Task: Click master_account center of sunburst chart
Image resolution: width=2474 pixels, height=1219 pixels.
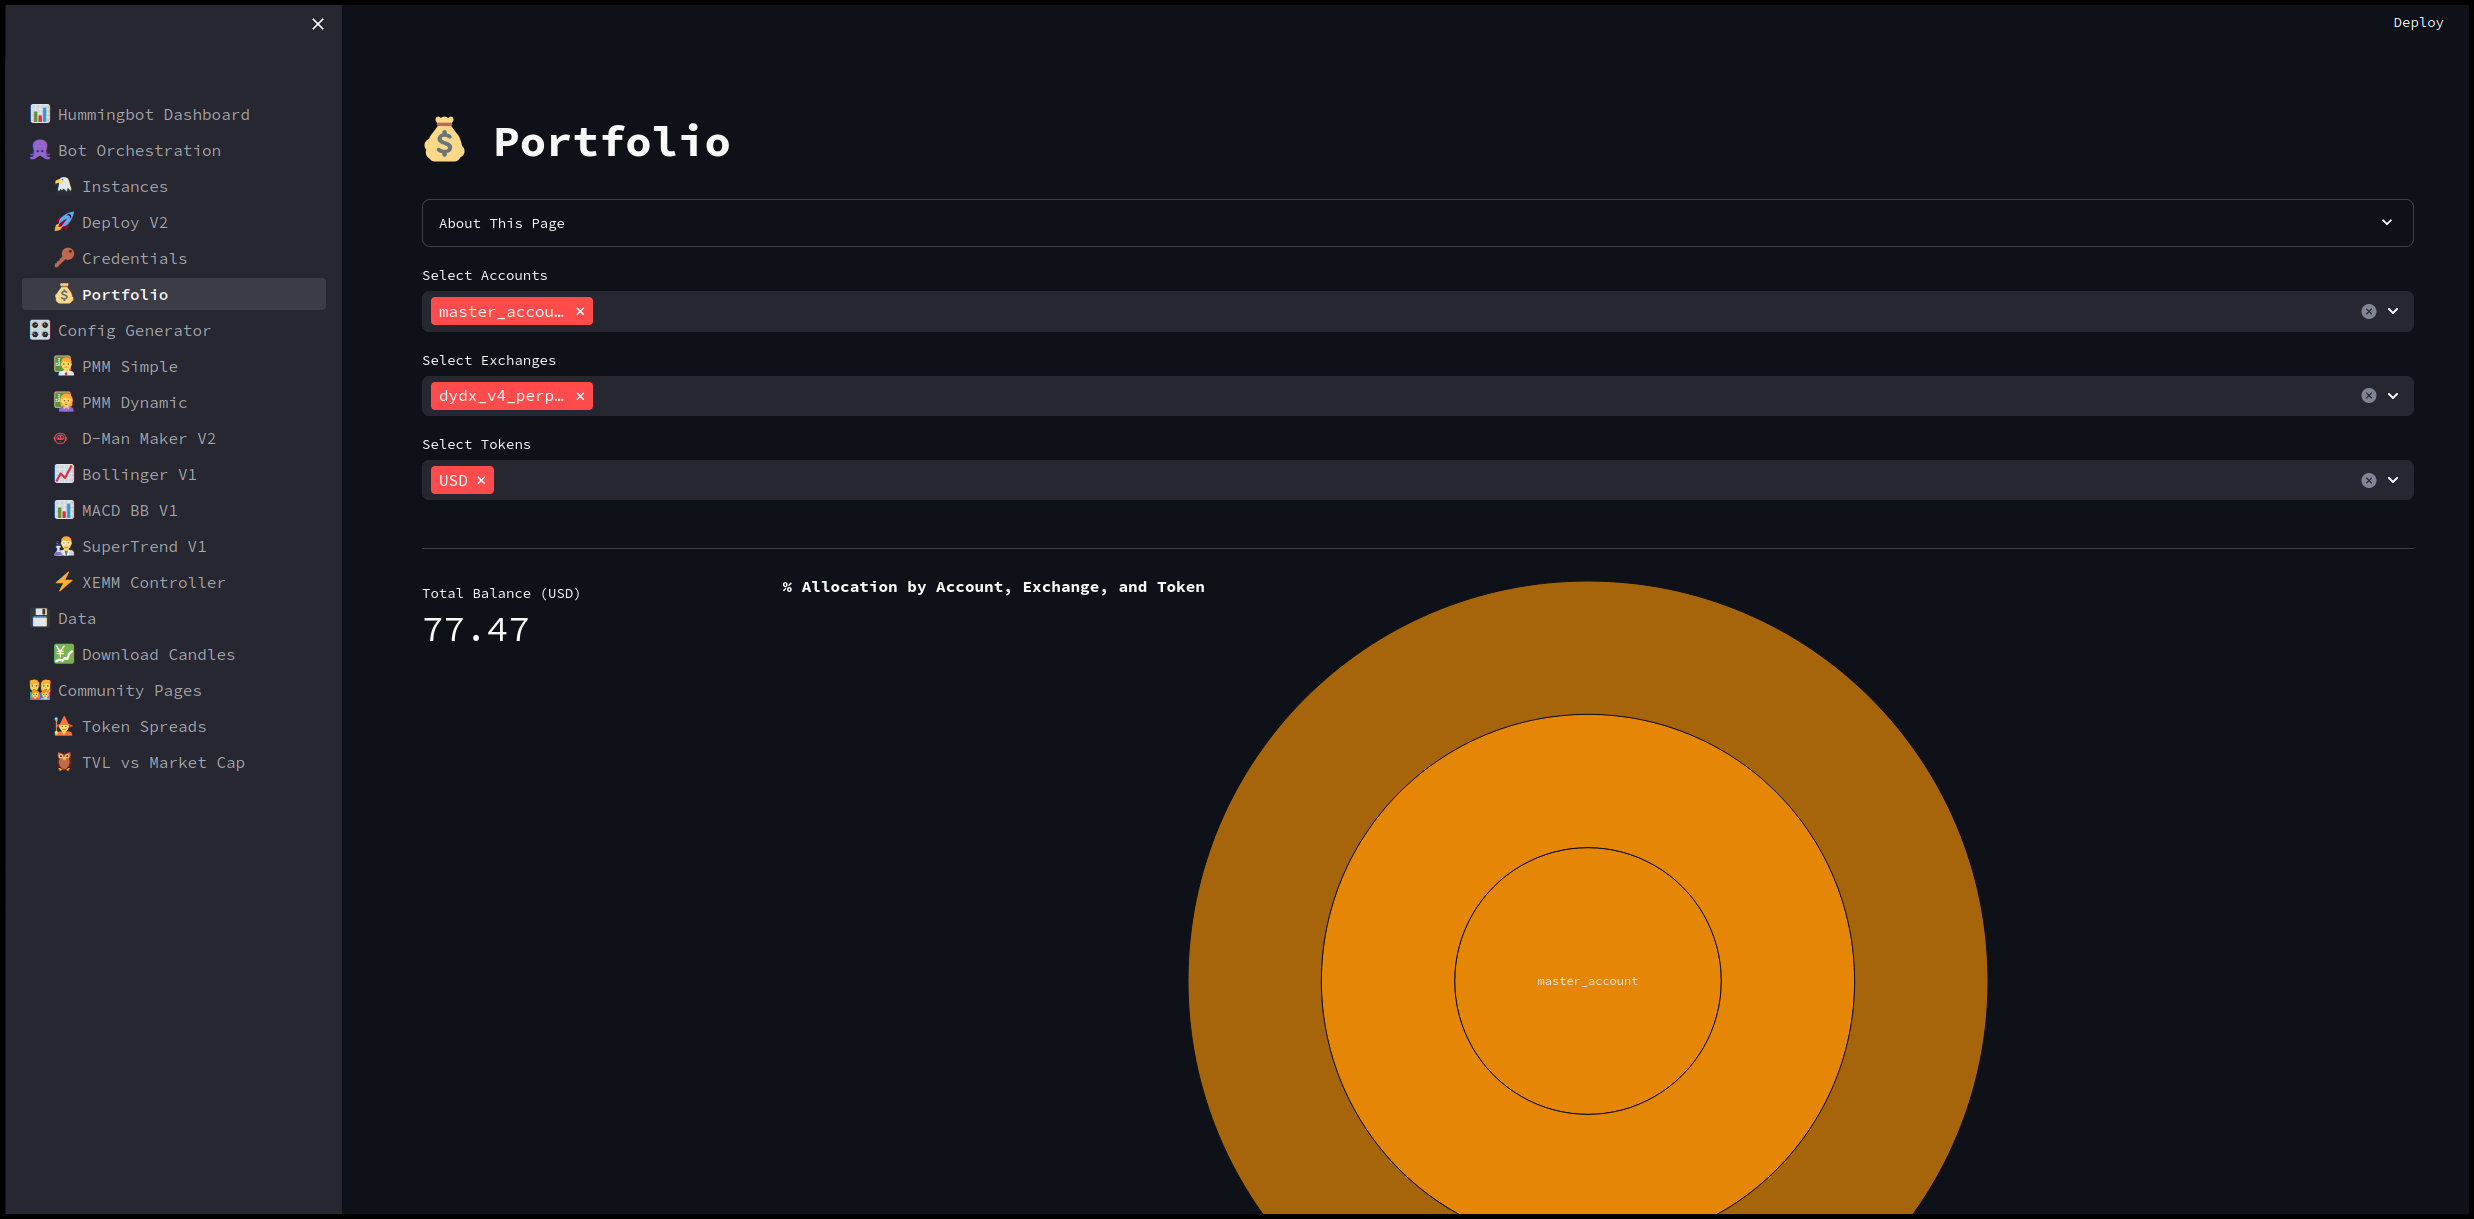Action: (1587, 981)
